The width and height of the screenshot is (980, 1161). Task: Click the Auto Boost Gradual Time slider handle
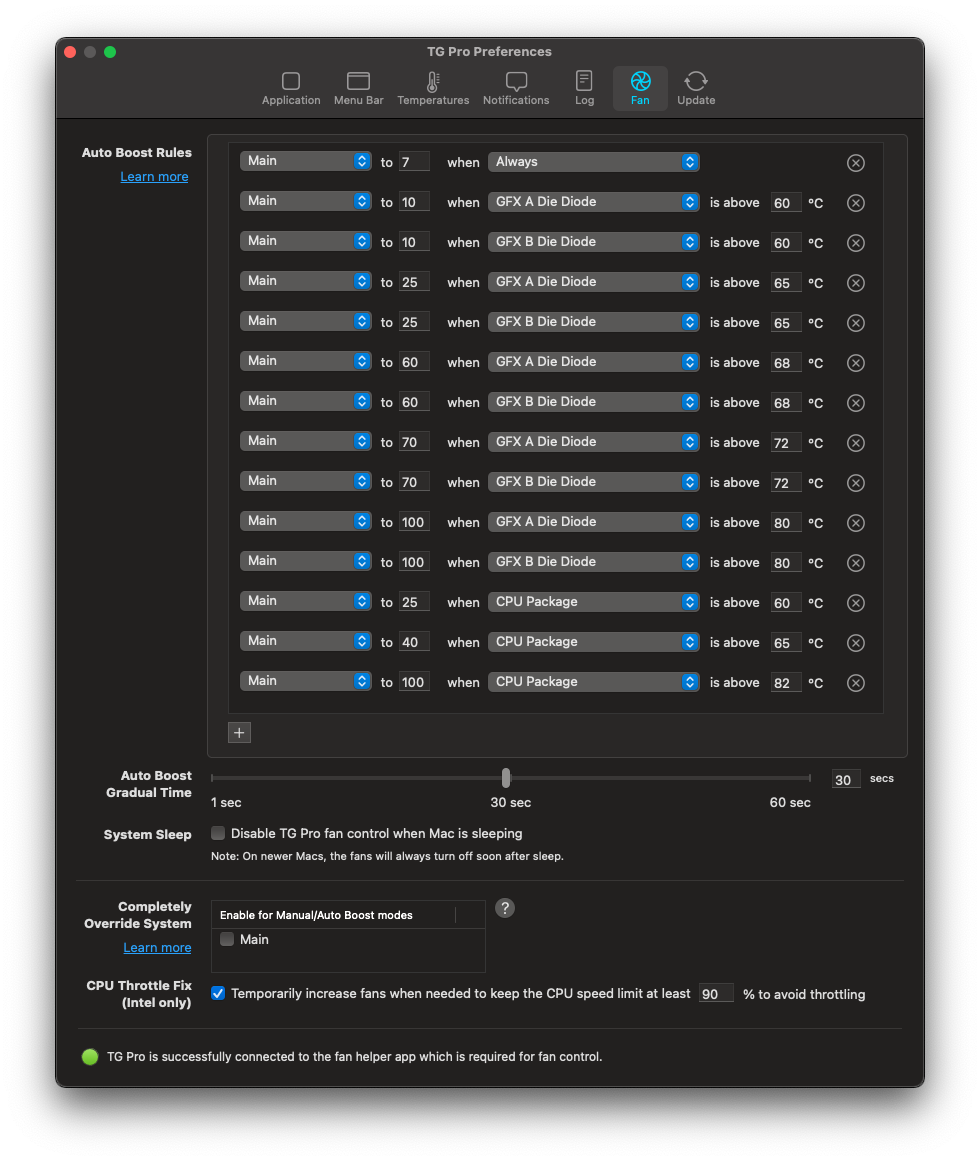coord(506,777)
